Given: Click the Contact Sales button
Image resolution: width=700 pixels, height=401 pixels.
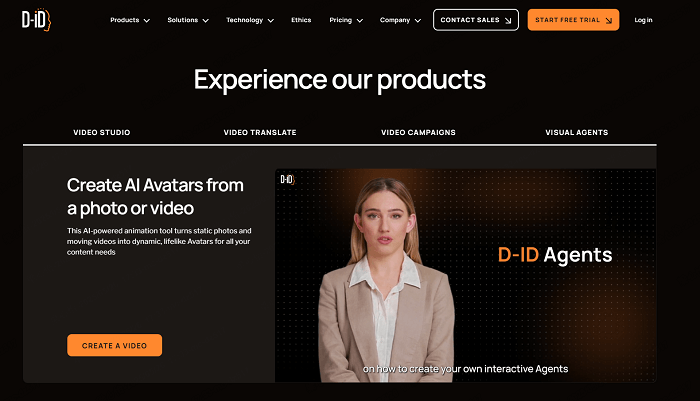Looking at the screenshot, I should pyautogui.click(x=476, y=20).
